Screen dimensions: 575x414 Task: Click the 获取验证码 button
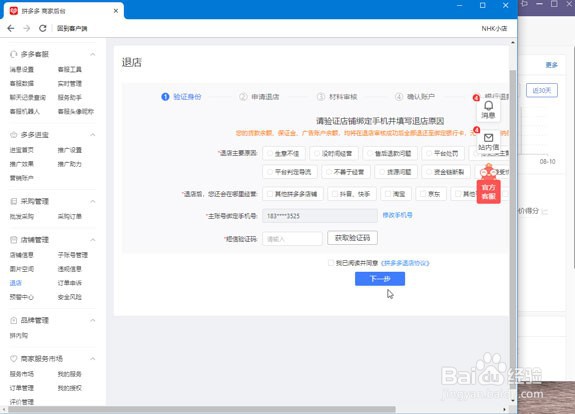[352, 238]
